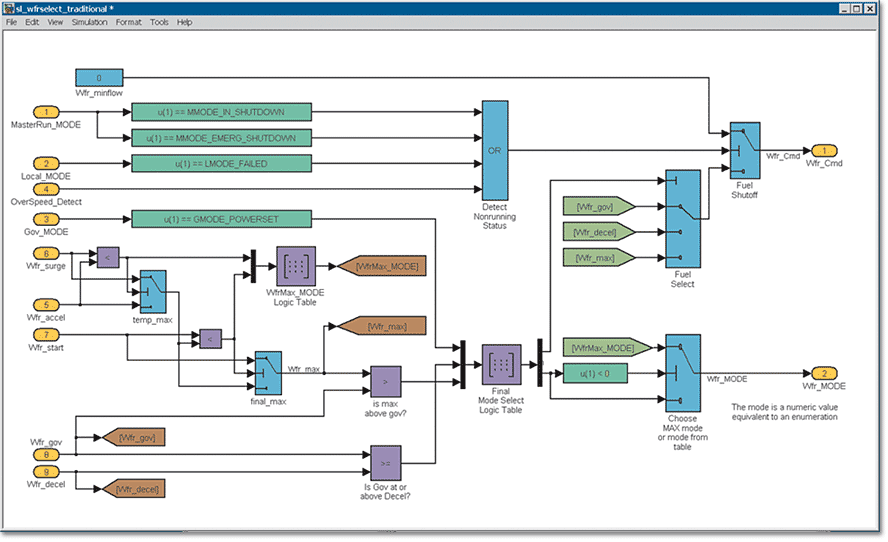Select the WfrMax_MODE Logic Table block
This screenshot has height=542, width=888.
296,266
